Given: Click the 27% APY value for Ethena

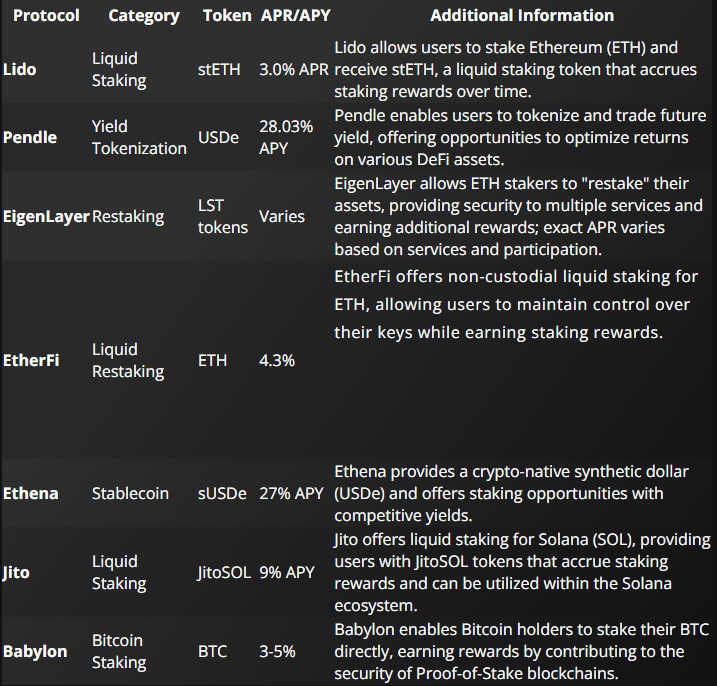Looking at the screenshot, I should click(290, 493).
